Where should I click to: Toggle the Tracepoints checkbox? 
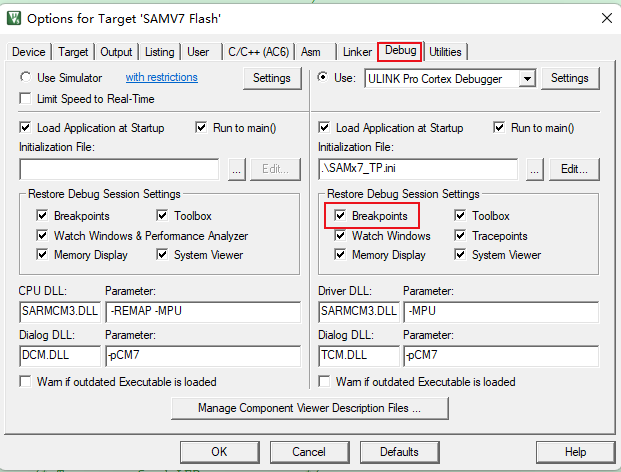pyautogui.click(x=460, y=236)
